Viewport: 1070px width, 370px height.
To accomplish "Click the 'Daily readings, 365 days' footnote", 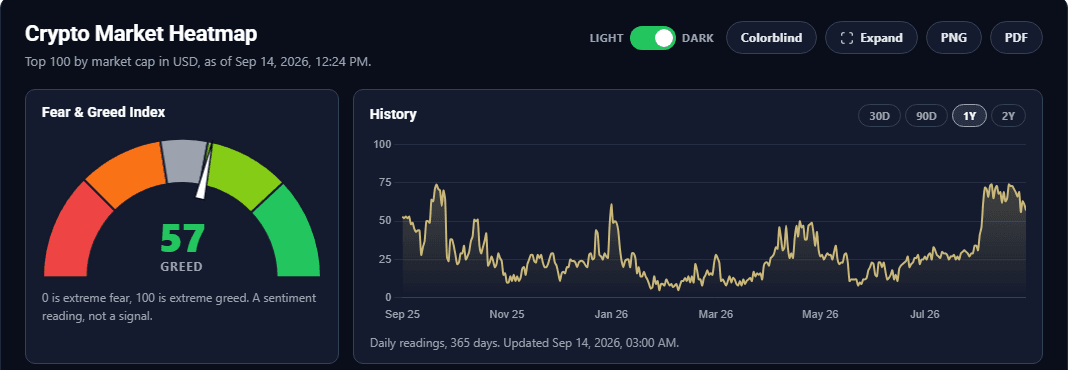I will 524,342.
